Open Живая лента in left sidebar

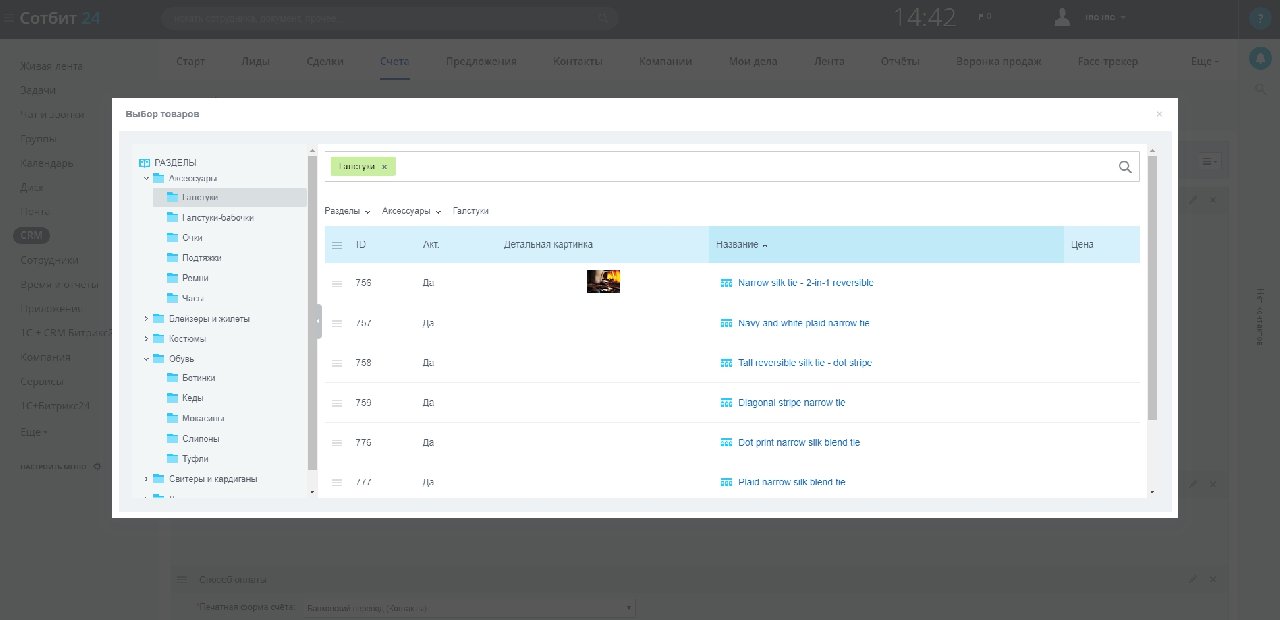[52, 66]
